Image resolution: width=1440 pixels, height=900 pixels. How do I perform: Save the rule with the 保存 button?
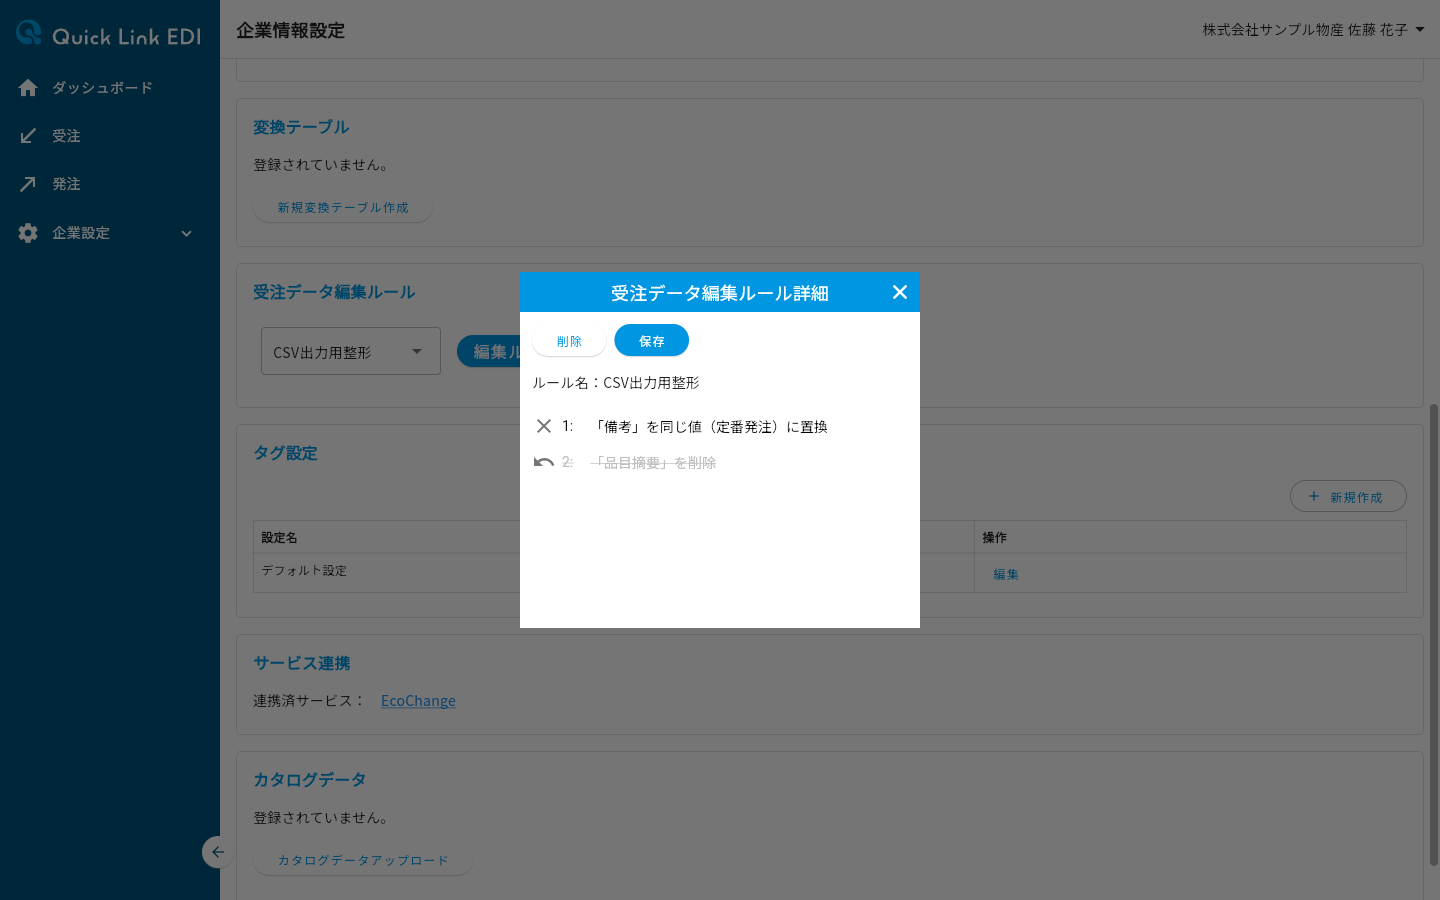coord(651,341)
